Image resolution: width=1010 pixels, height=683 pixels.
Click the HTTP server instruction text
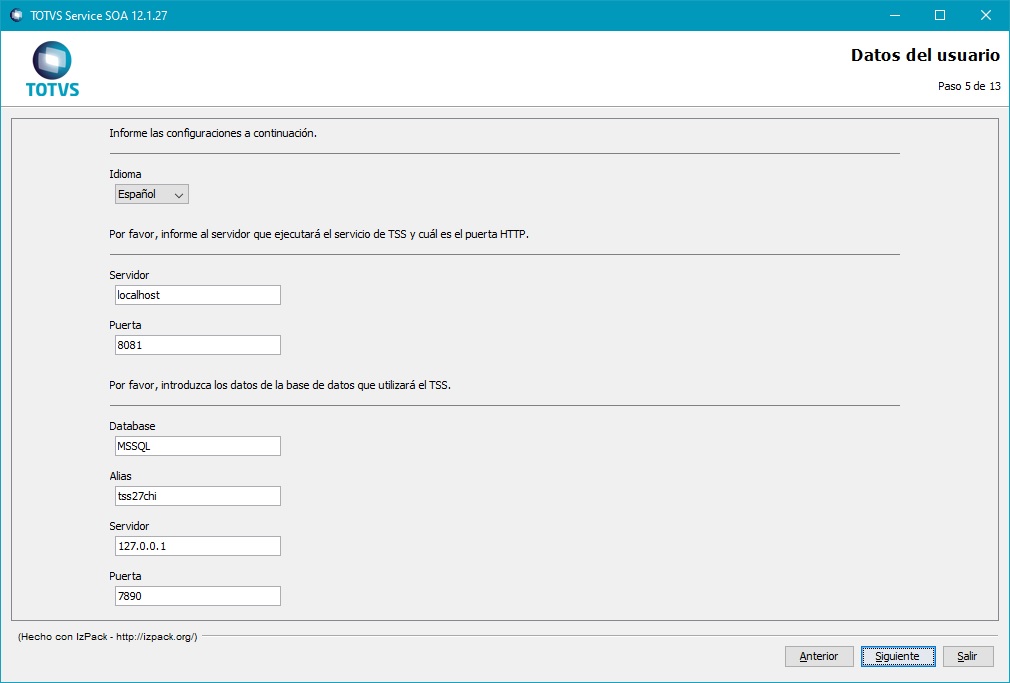tap(319, 235)
